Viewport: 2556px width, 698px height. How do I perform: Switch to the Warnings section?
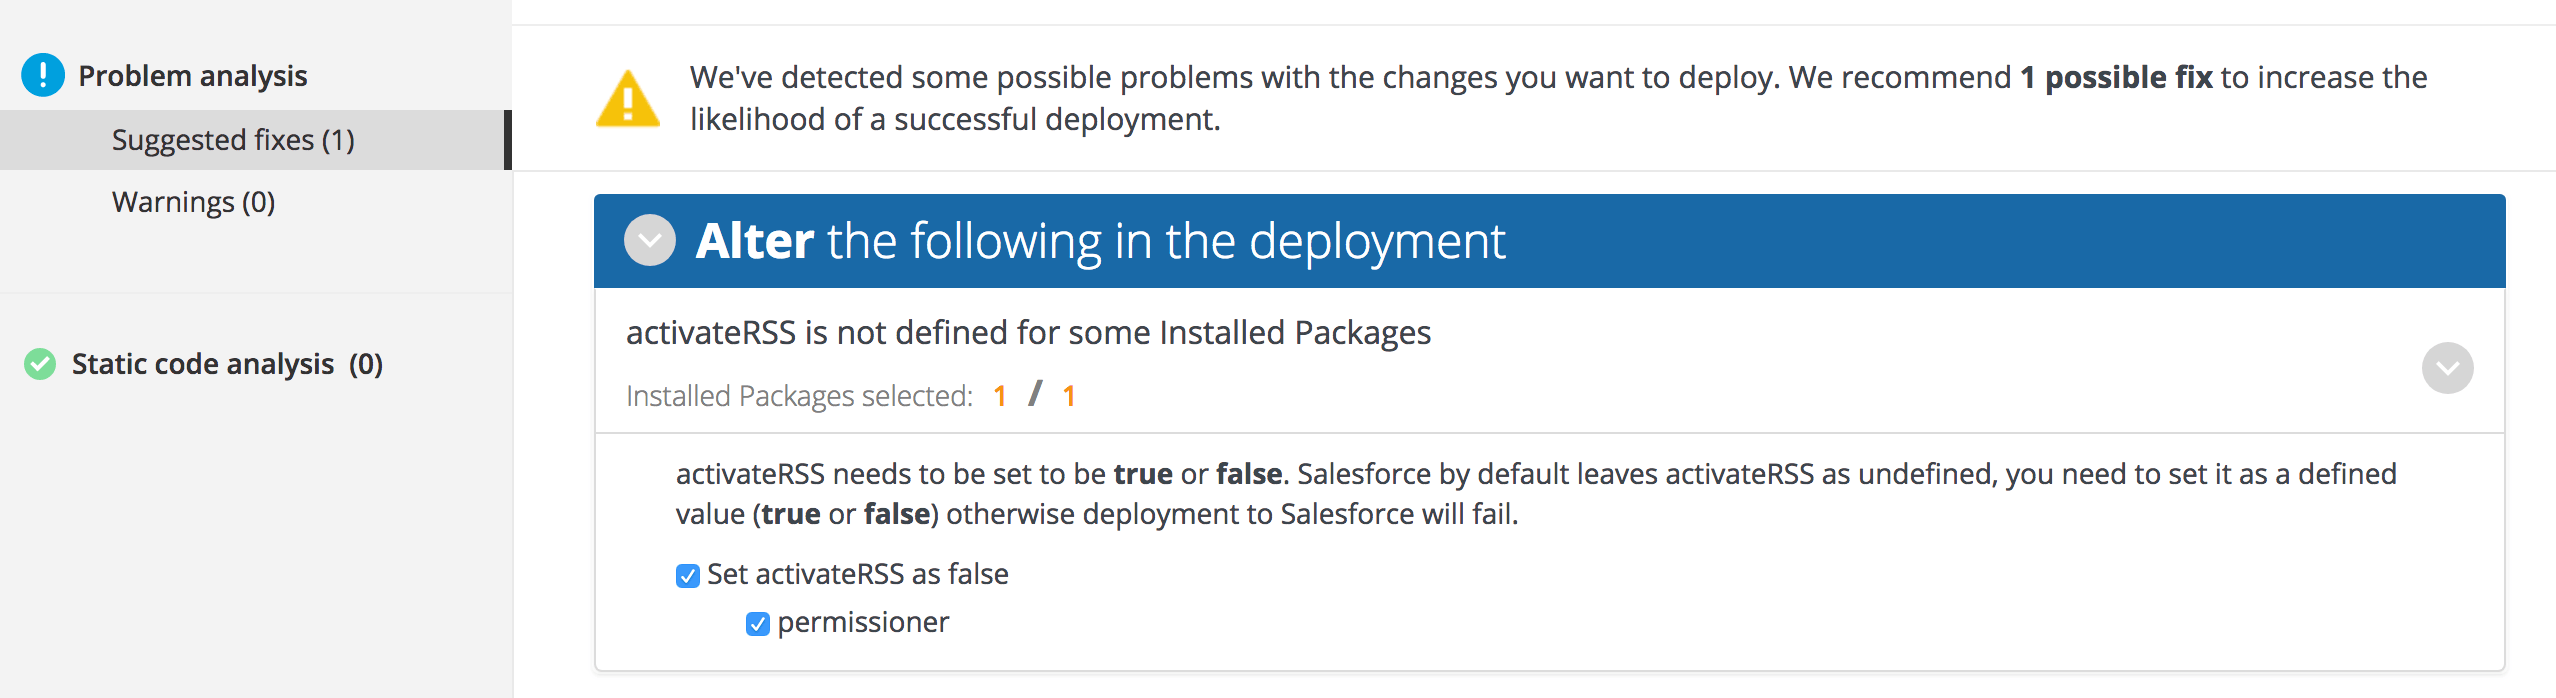point(193,201)
